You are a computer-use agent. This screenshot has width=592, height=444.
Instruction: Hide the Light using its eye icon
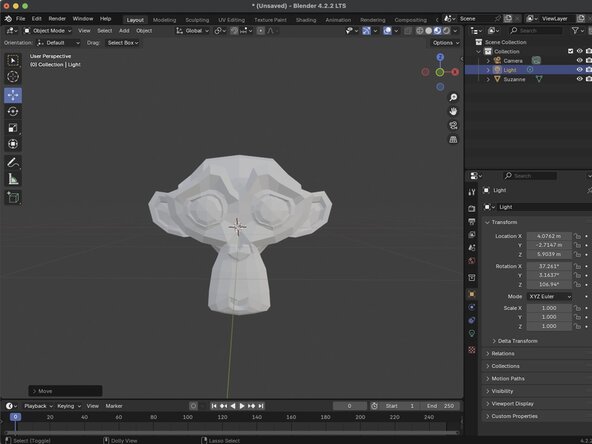click(580, 69)
